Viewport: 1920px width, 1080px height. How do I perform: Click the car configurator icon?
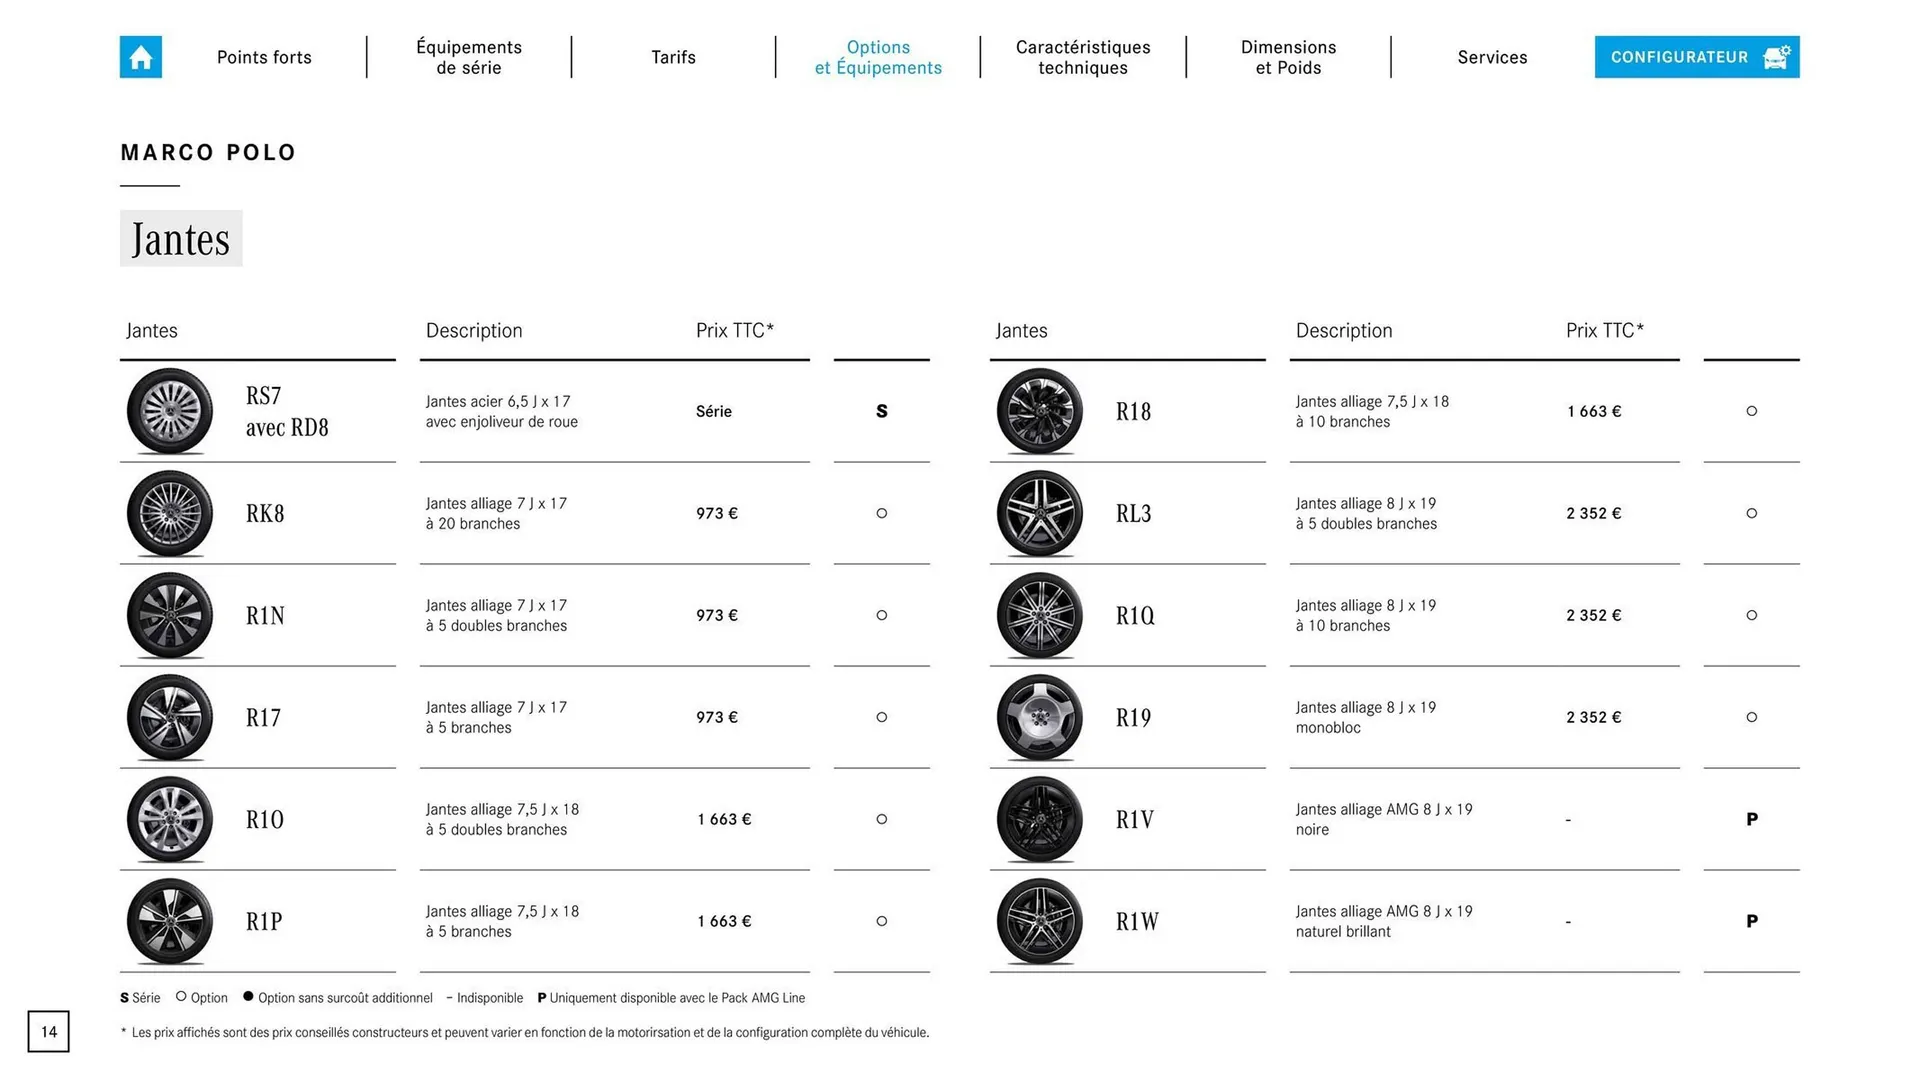coord(1775,57)
